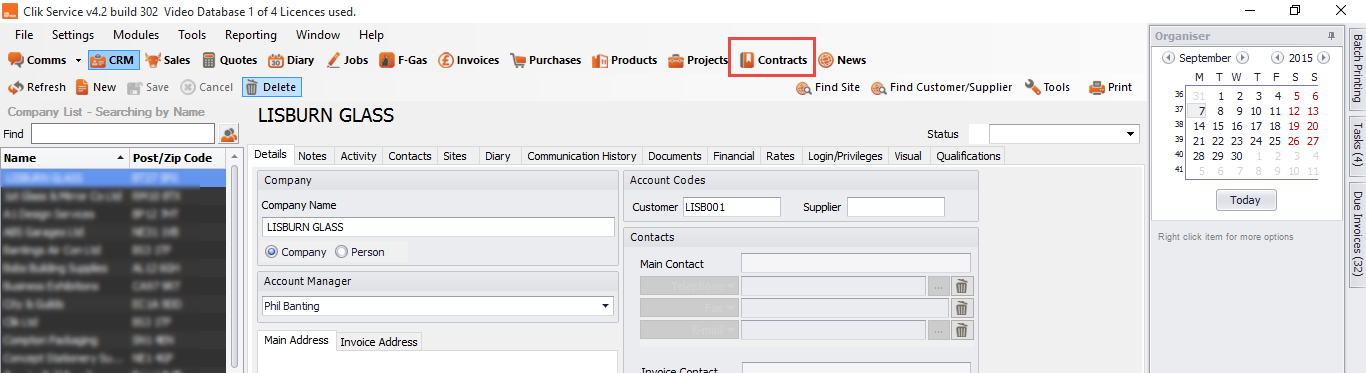Go to next year in Organiser
Viewport: 1366px width, 373px height.
coord(1324,58)
